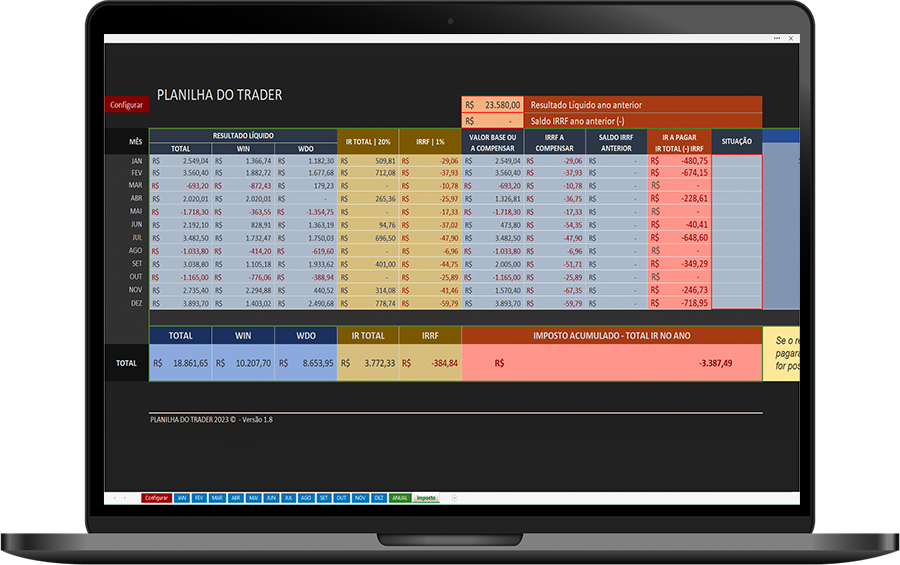900x565 pixels.
Task: Close the spreadsheet window
Action: 792,38
